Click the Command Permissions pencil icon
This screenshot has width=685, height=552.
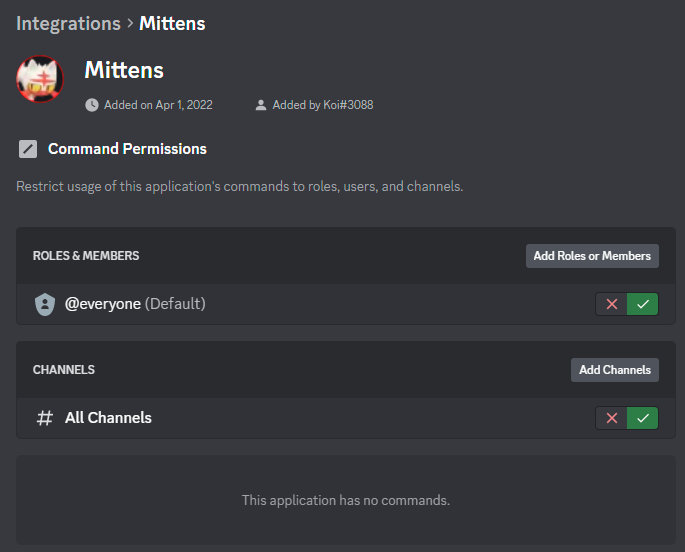pyautogui.click(x=28, y=149)
